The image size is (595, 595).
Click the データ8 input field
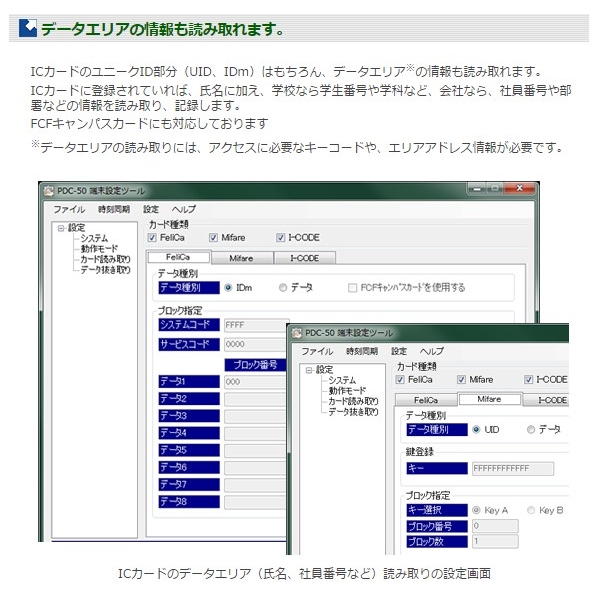tap(255, 502)
